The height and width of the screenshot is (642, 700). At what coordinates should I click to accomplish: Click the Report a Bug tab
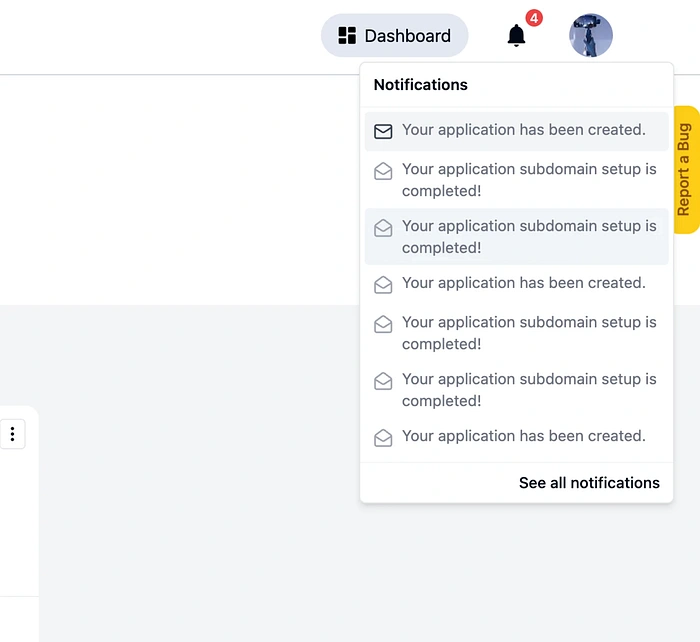(684, 169)
